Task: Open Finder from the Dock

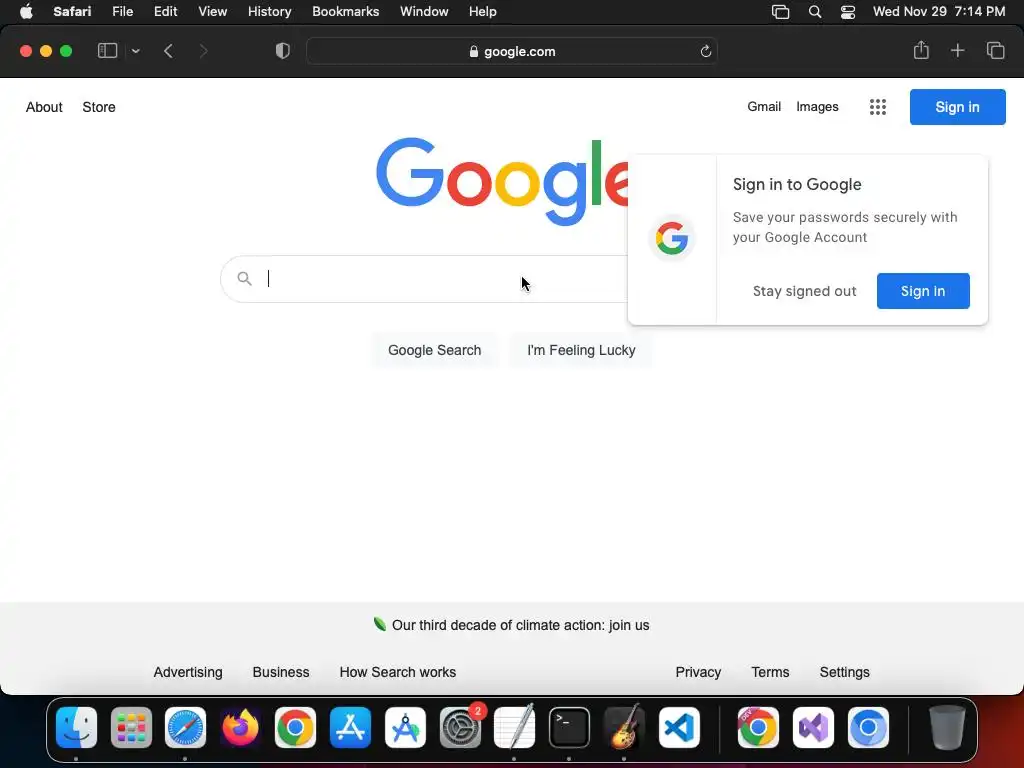Action: point(76,728)
